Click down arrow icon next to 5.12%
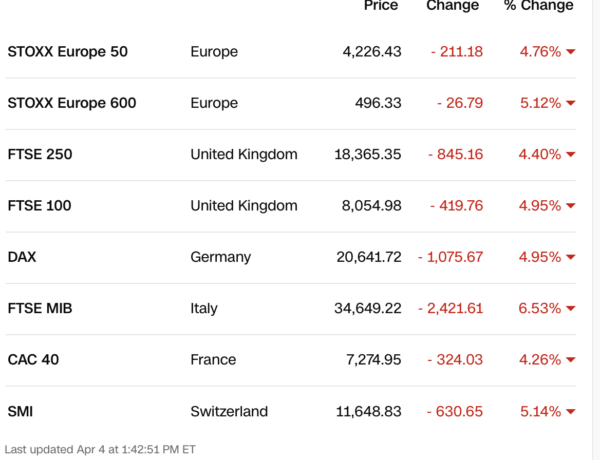600x460 pixels. point(570,104)
